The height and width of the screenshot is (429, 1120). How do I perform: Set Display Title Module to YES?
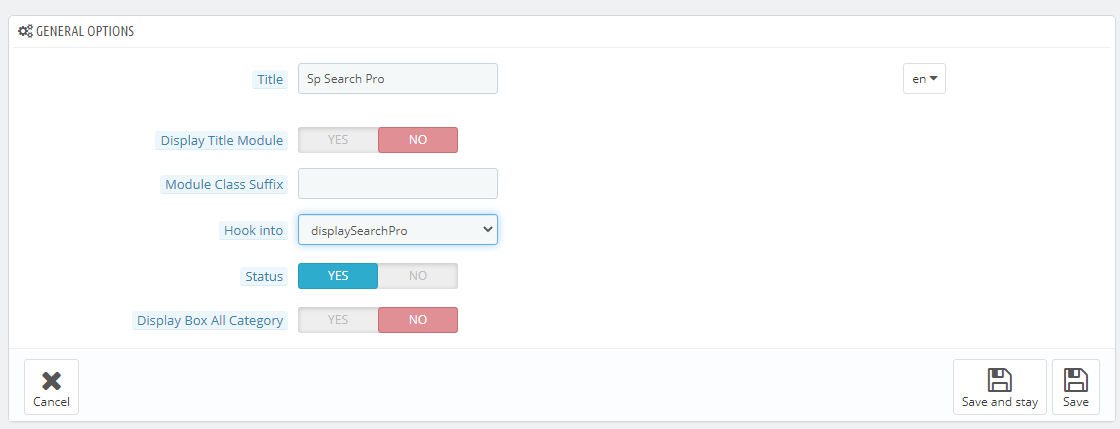[338, 140]
